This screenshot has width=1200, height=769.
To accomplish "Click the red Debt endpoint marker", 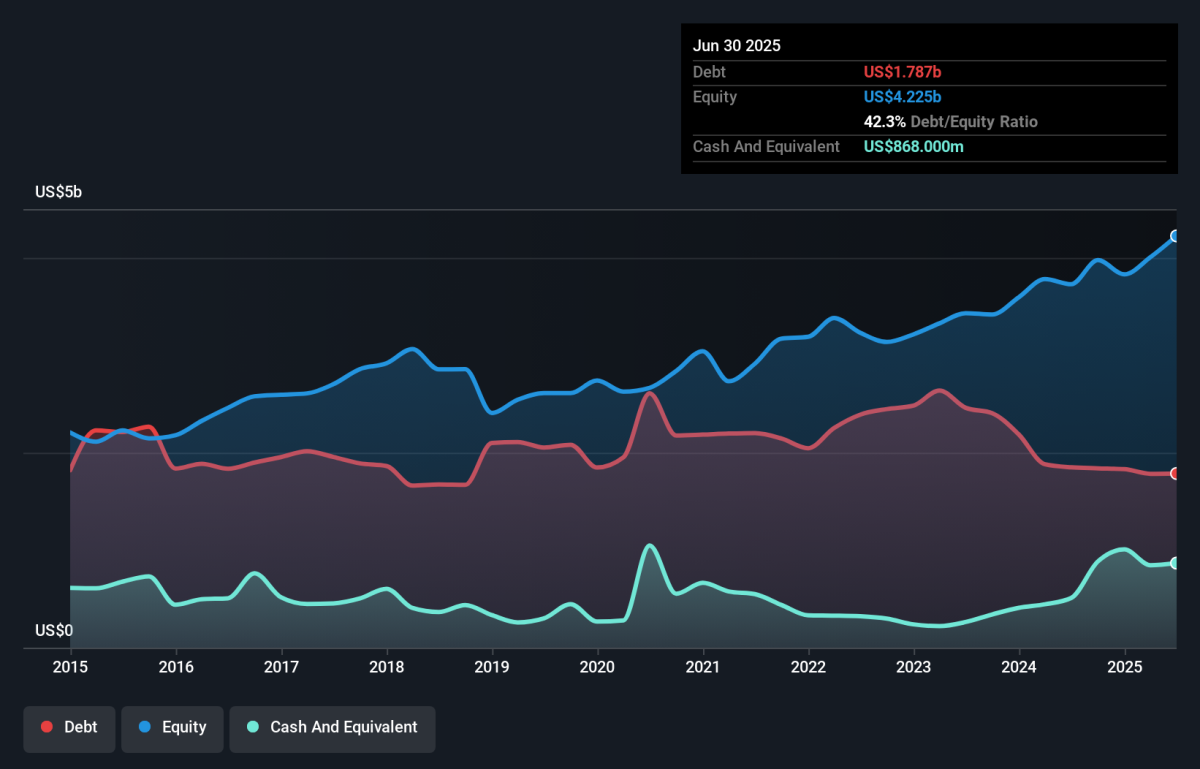I will point(1176,473).
